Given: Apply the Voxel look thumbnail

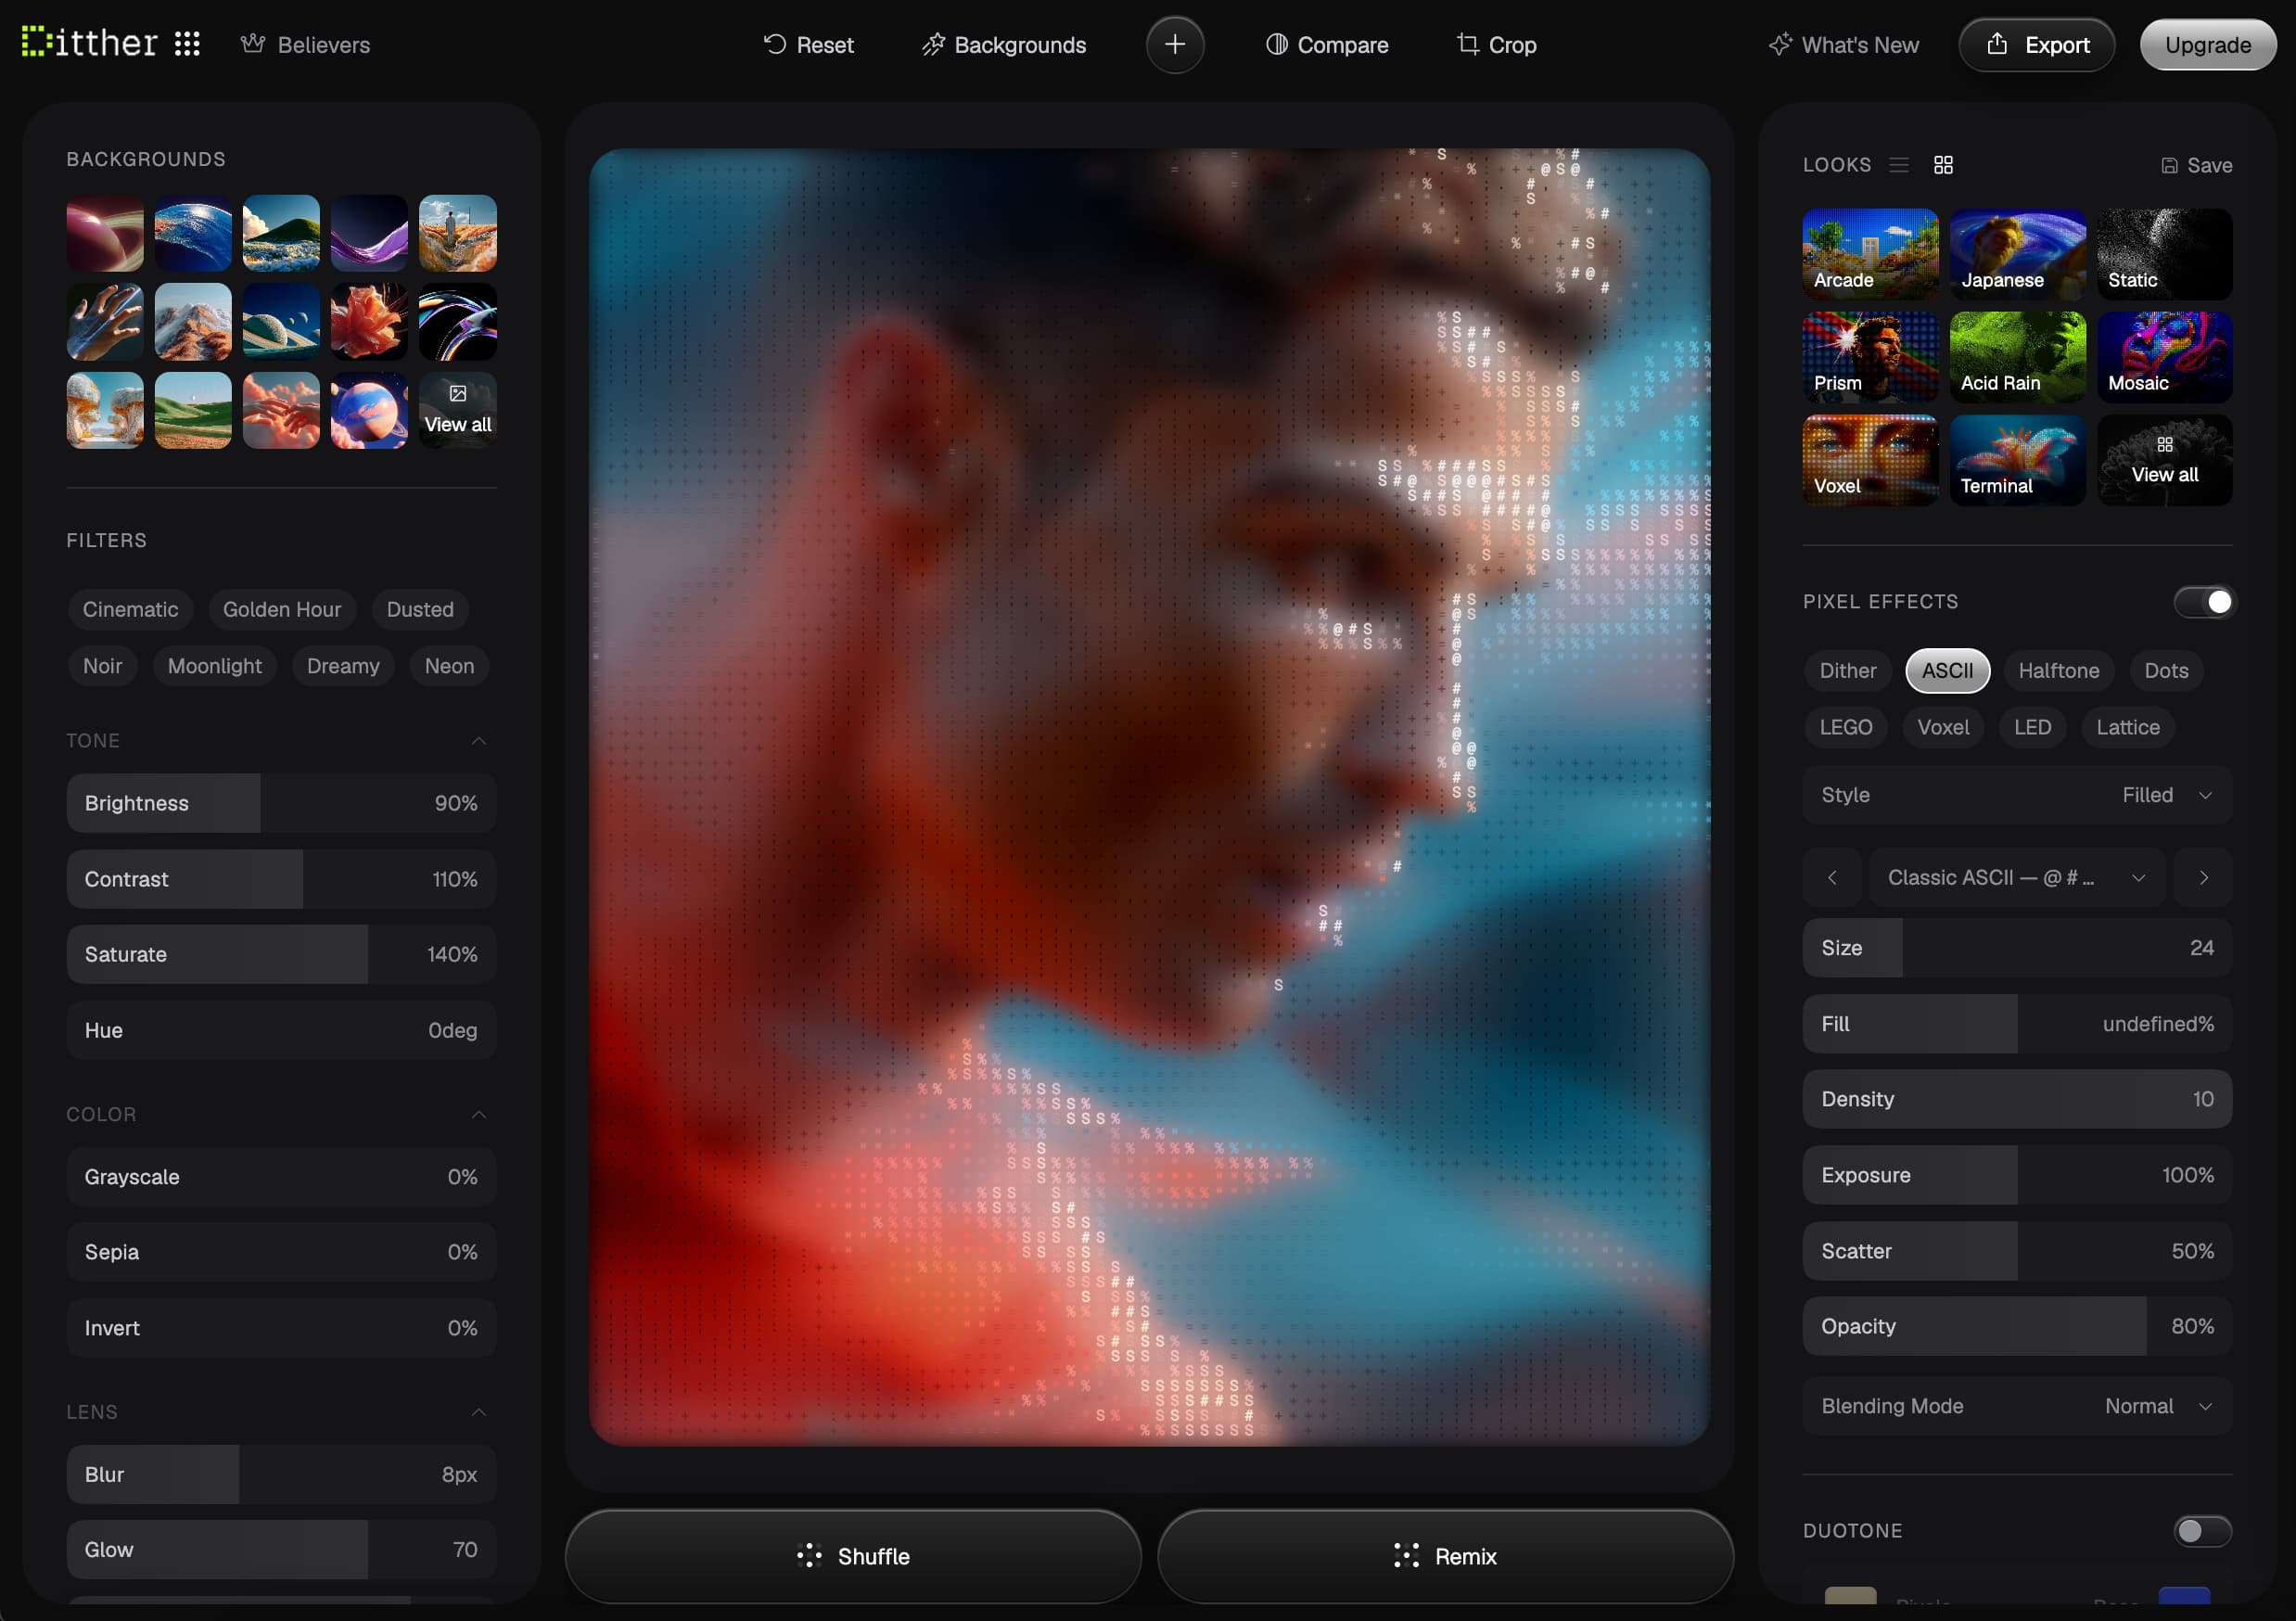Looking at the screenshot, I should click(1870, 460).
